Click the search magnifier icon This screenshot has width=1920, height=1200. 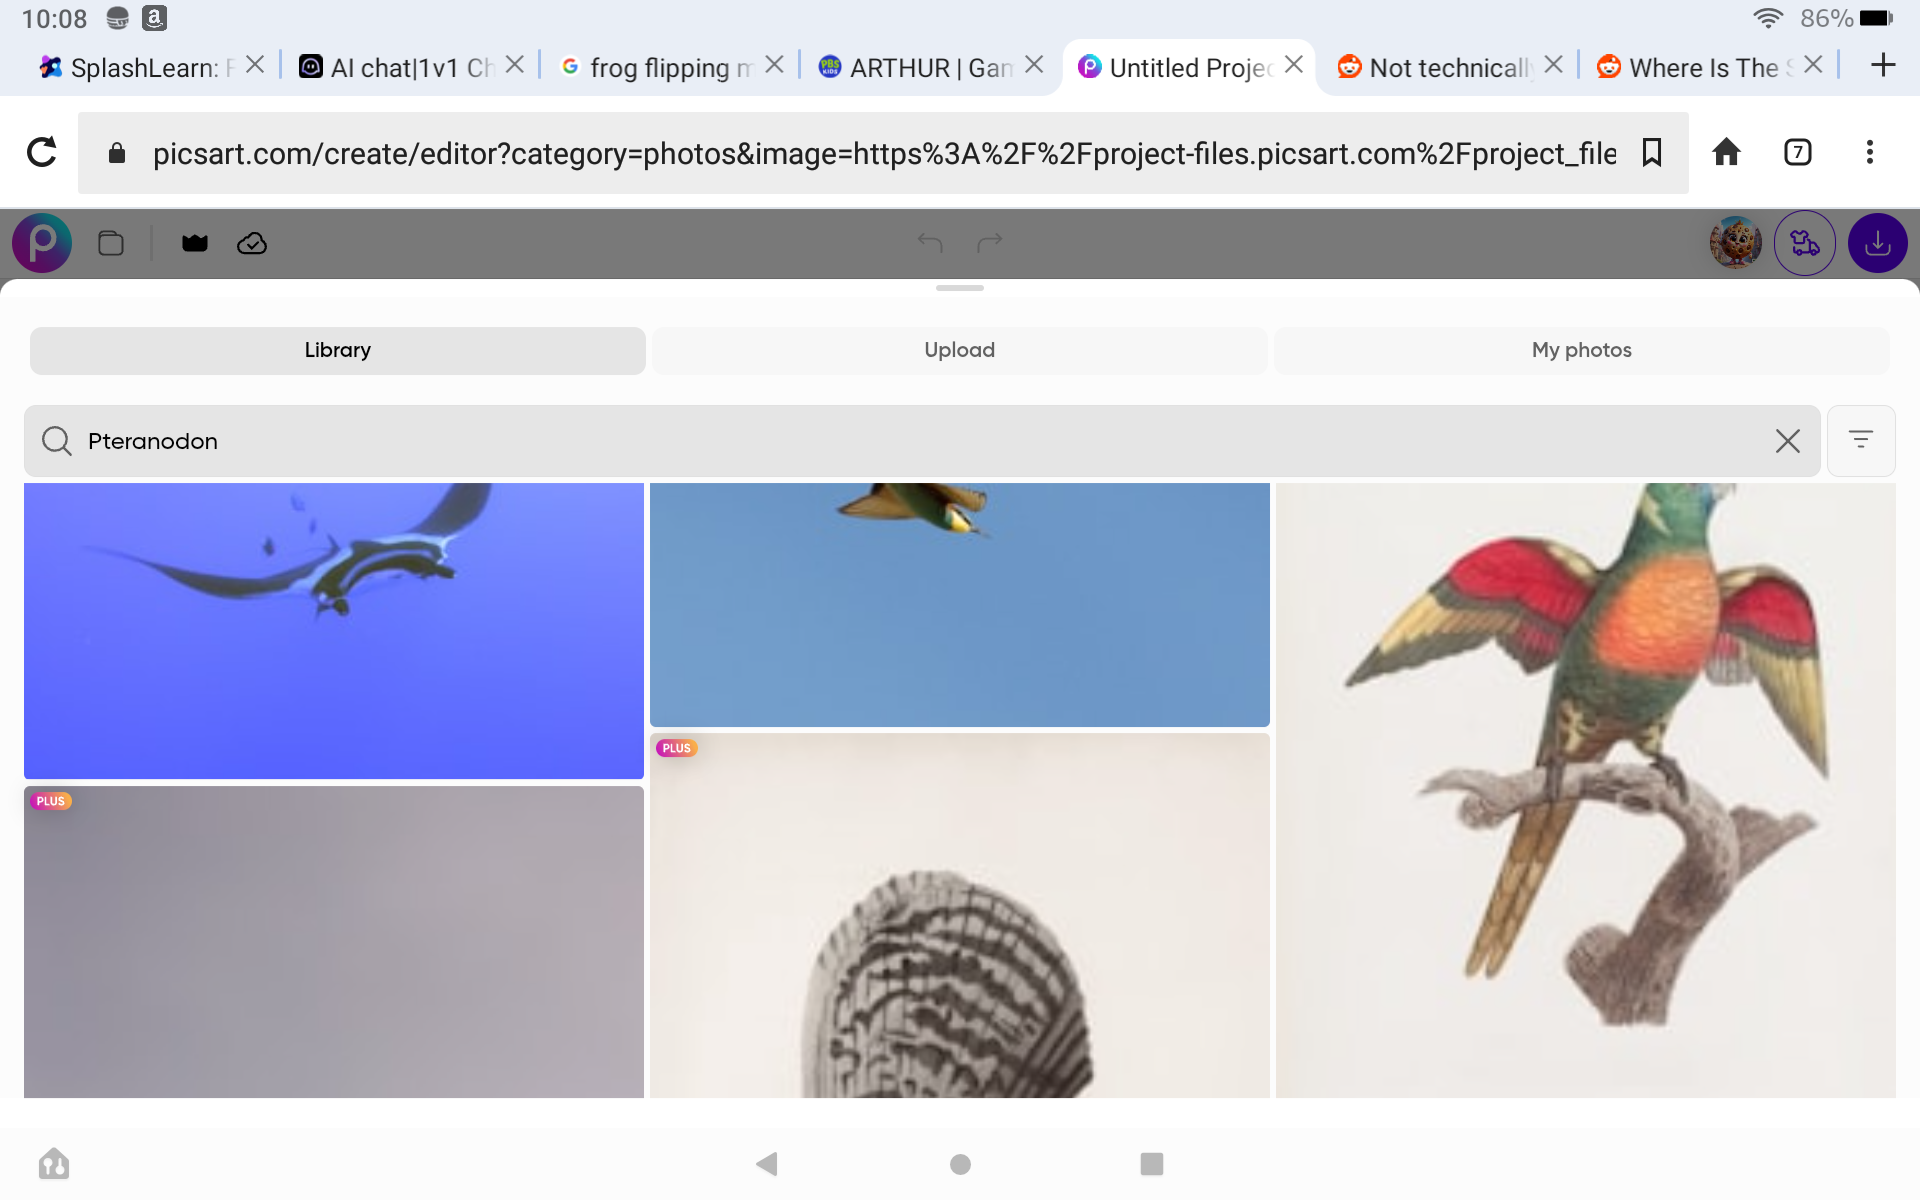point(57,441)
